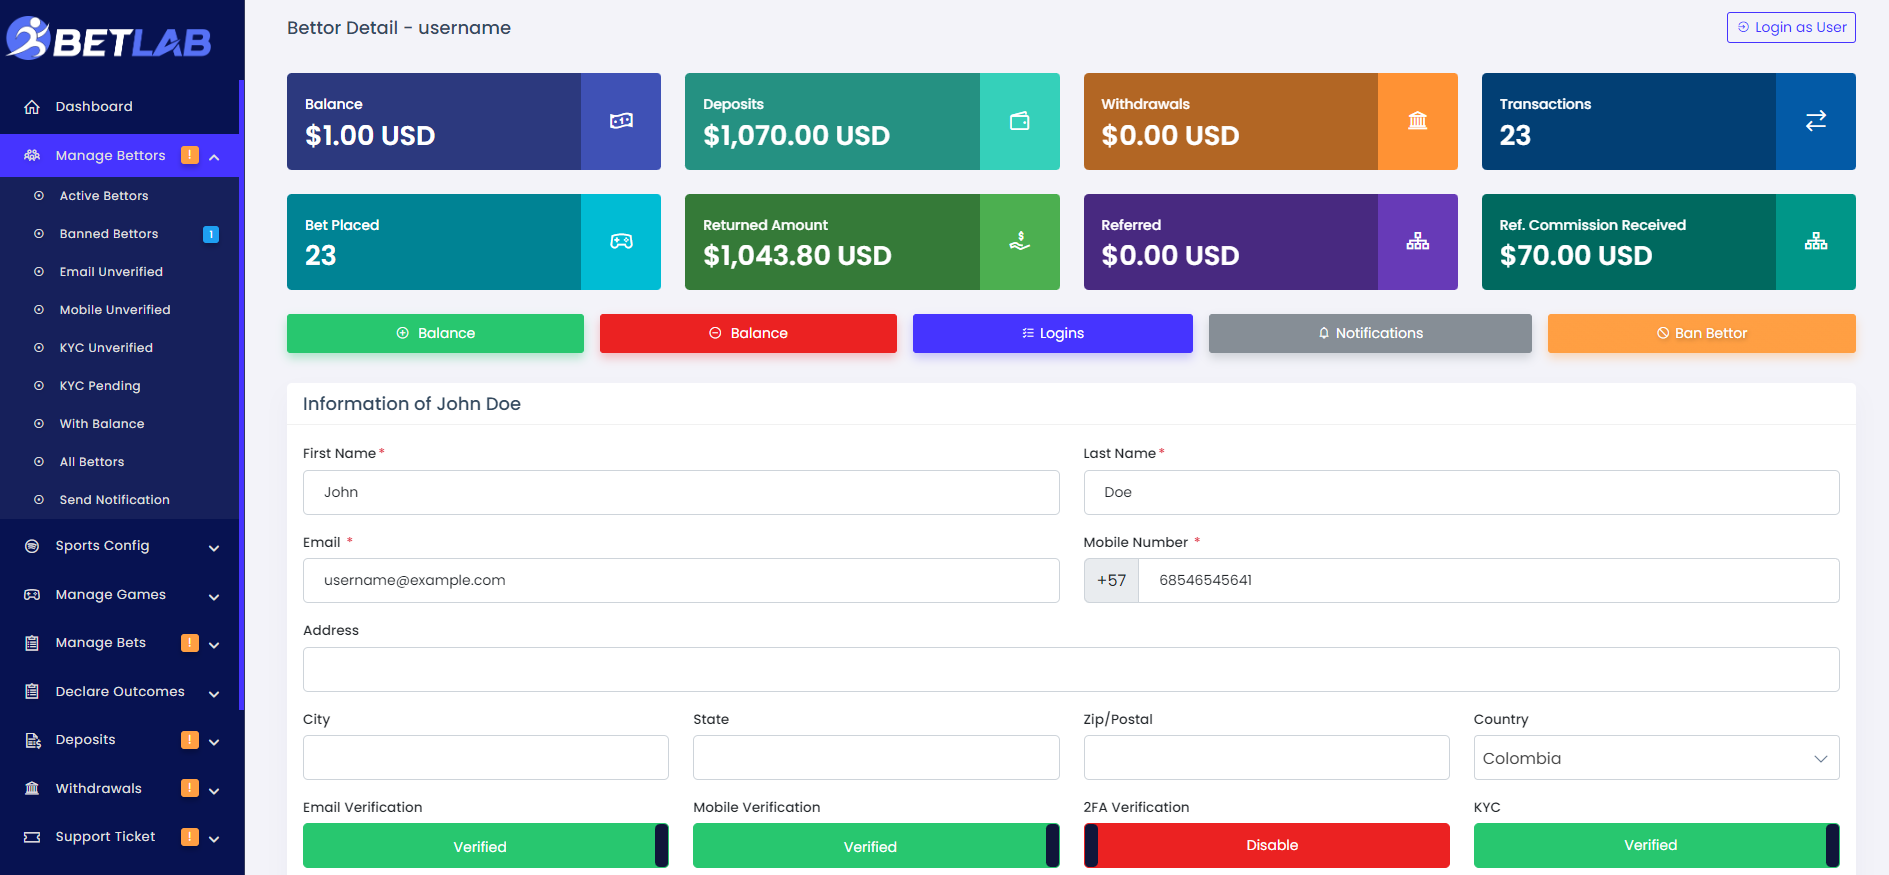Click into the Address input field
The width and height of the screenshot is (1889, 875).
pyautogui.click(x=1071, y=670)
